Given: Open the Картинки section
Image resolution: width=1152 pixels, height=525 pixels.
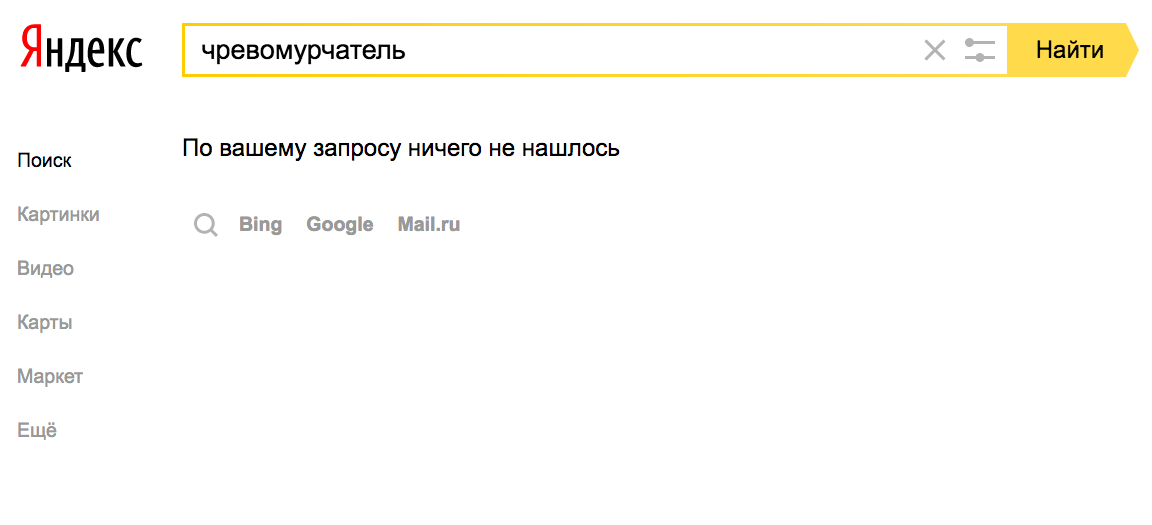Looking at the screenshot, I should (58, 215).
